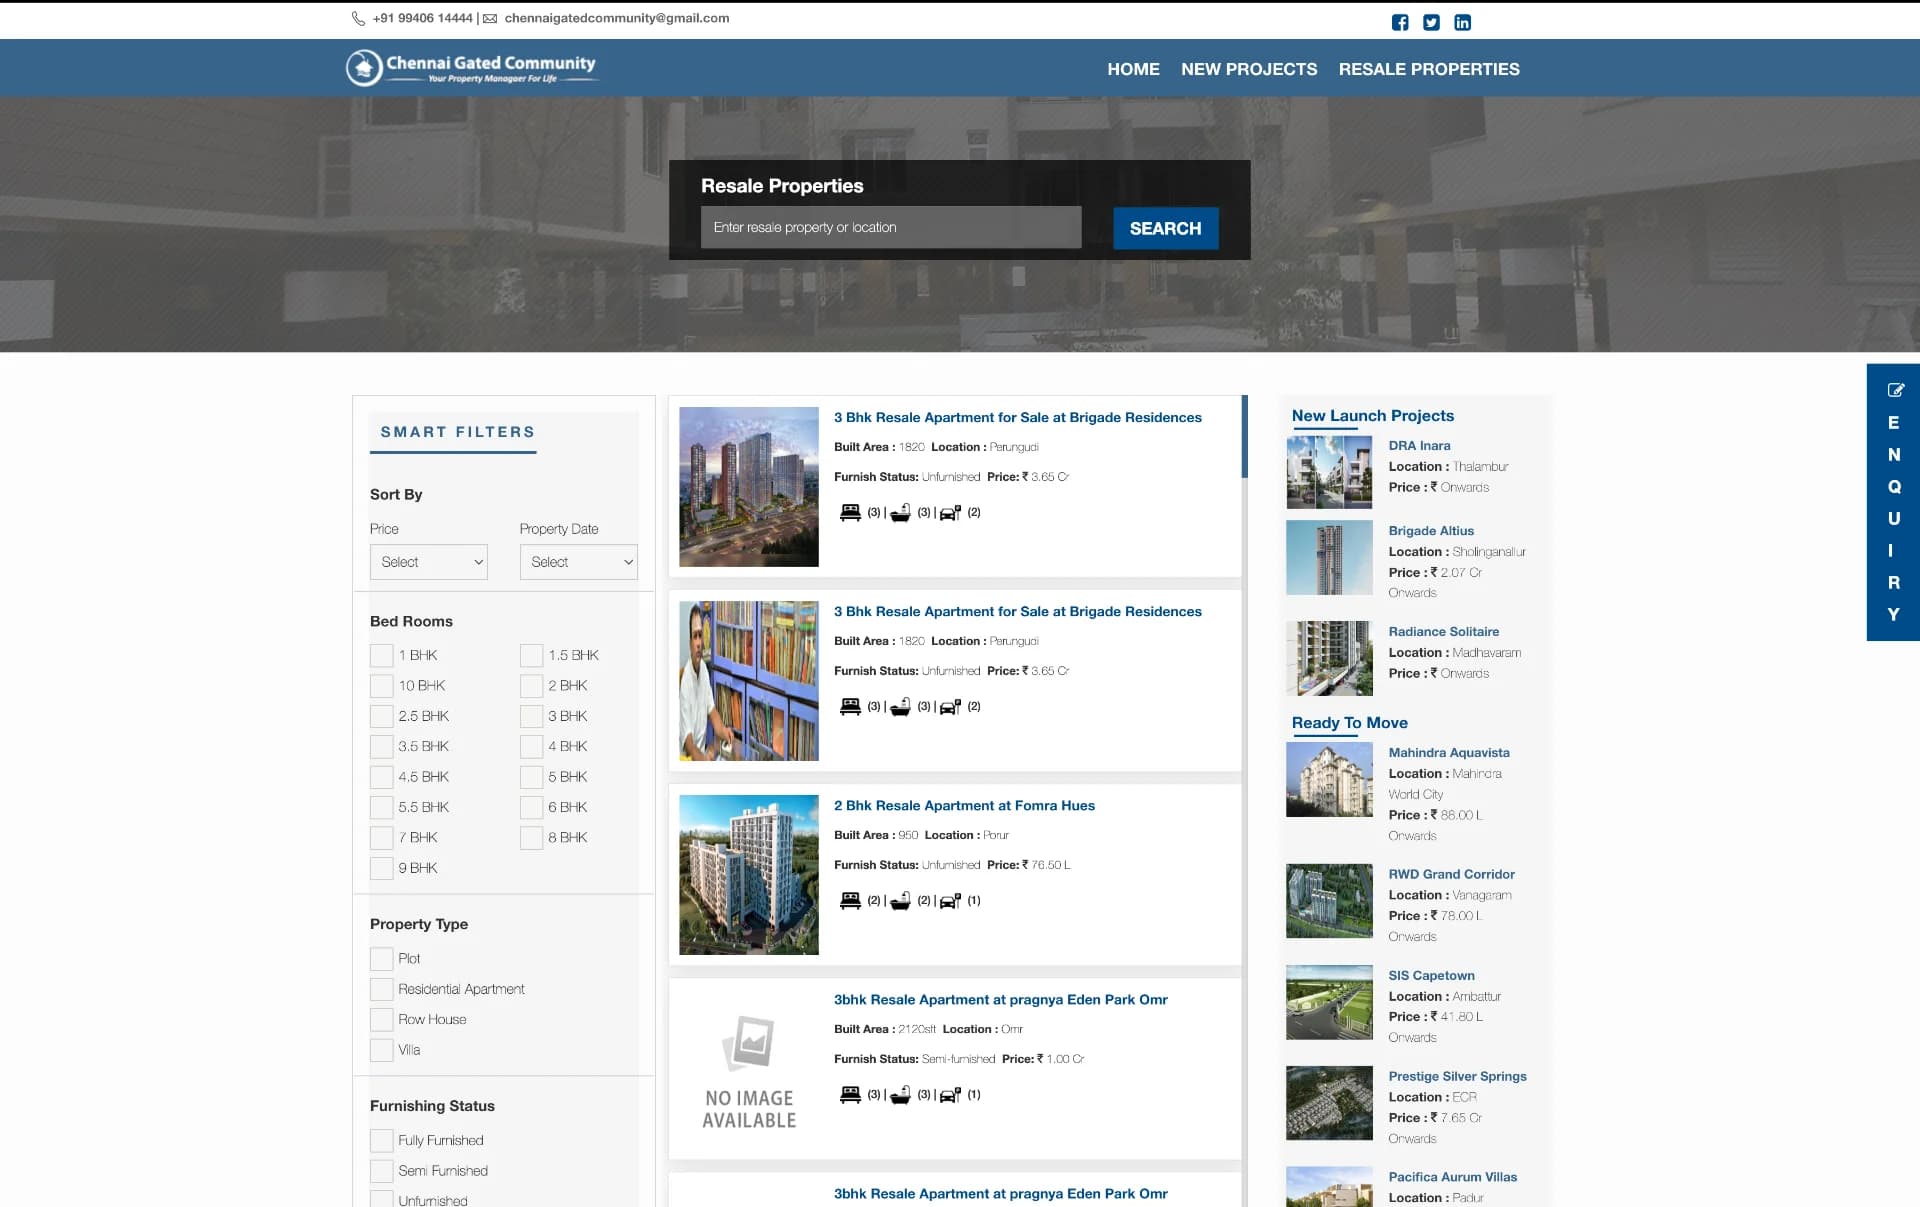Click the chennaigatedcommunity@gmail.com email address

(x=616, y=18)
